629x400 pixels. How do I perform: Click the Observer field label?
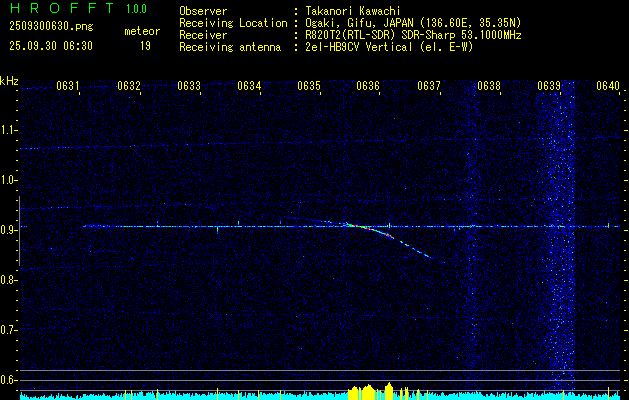[203, 11]
